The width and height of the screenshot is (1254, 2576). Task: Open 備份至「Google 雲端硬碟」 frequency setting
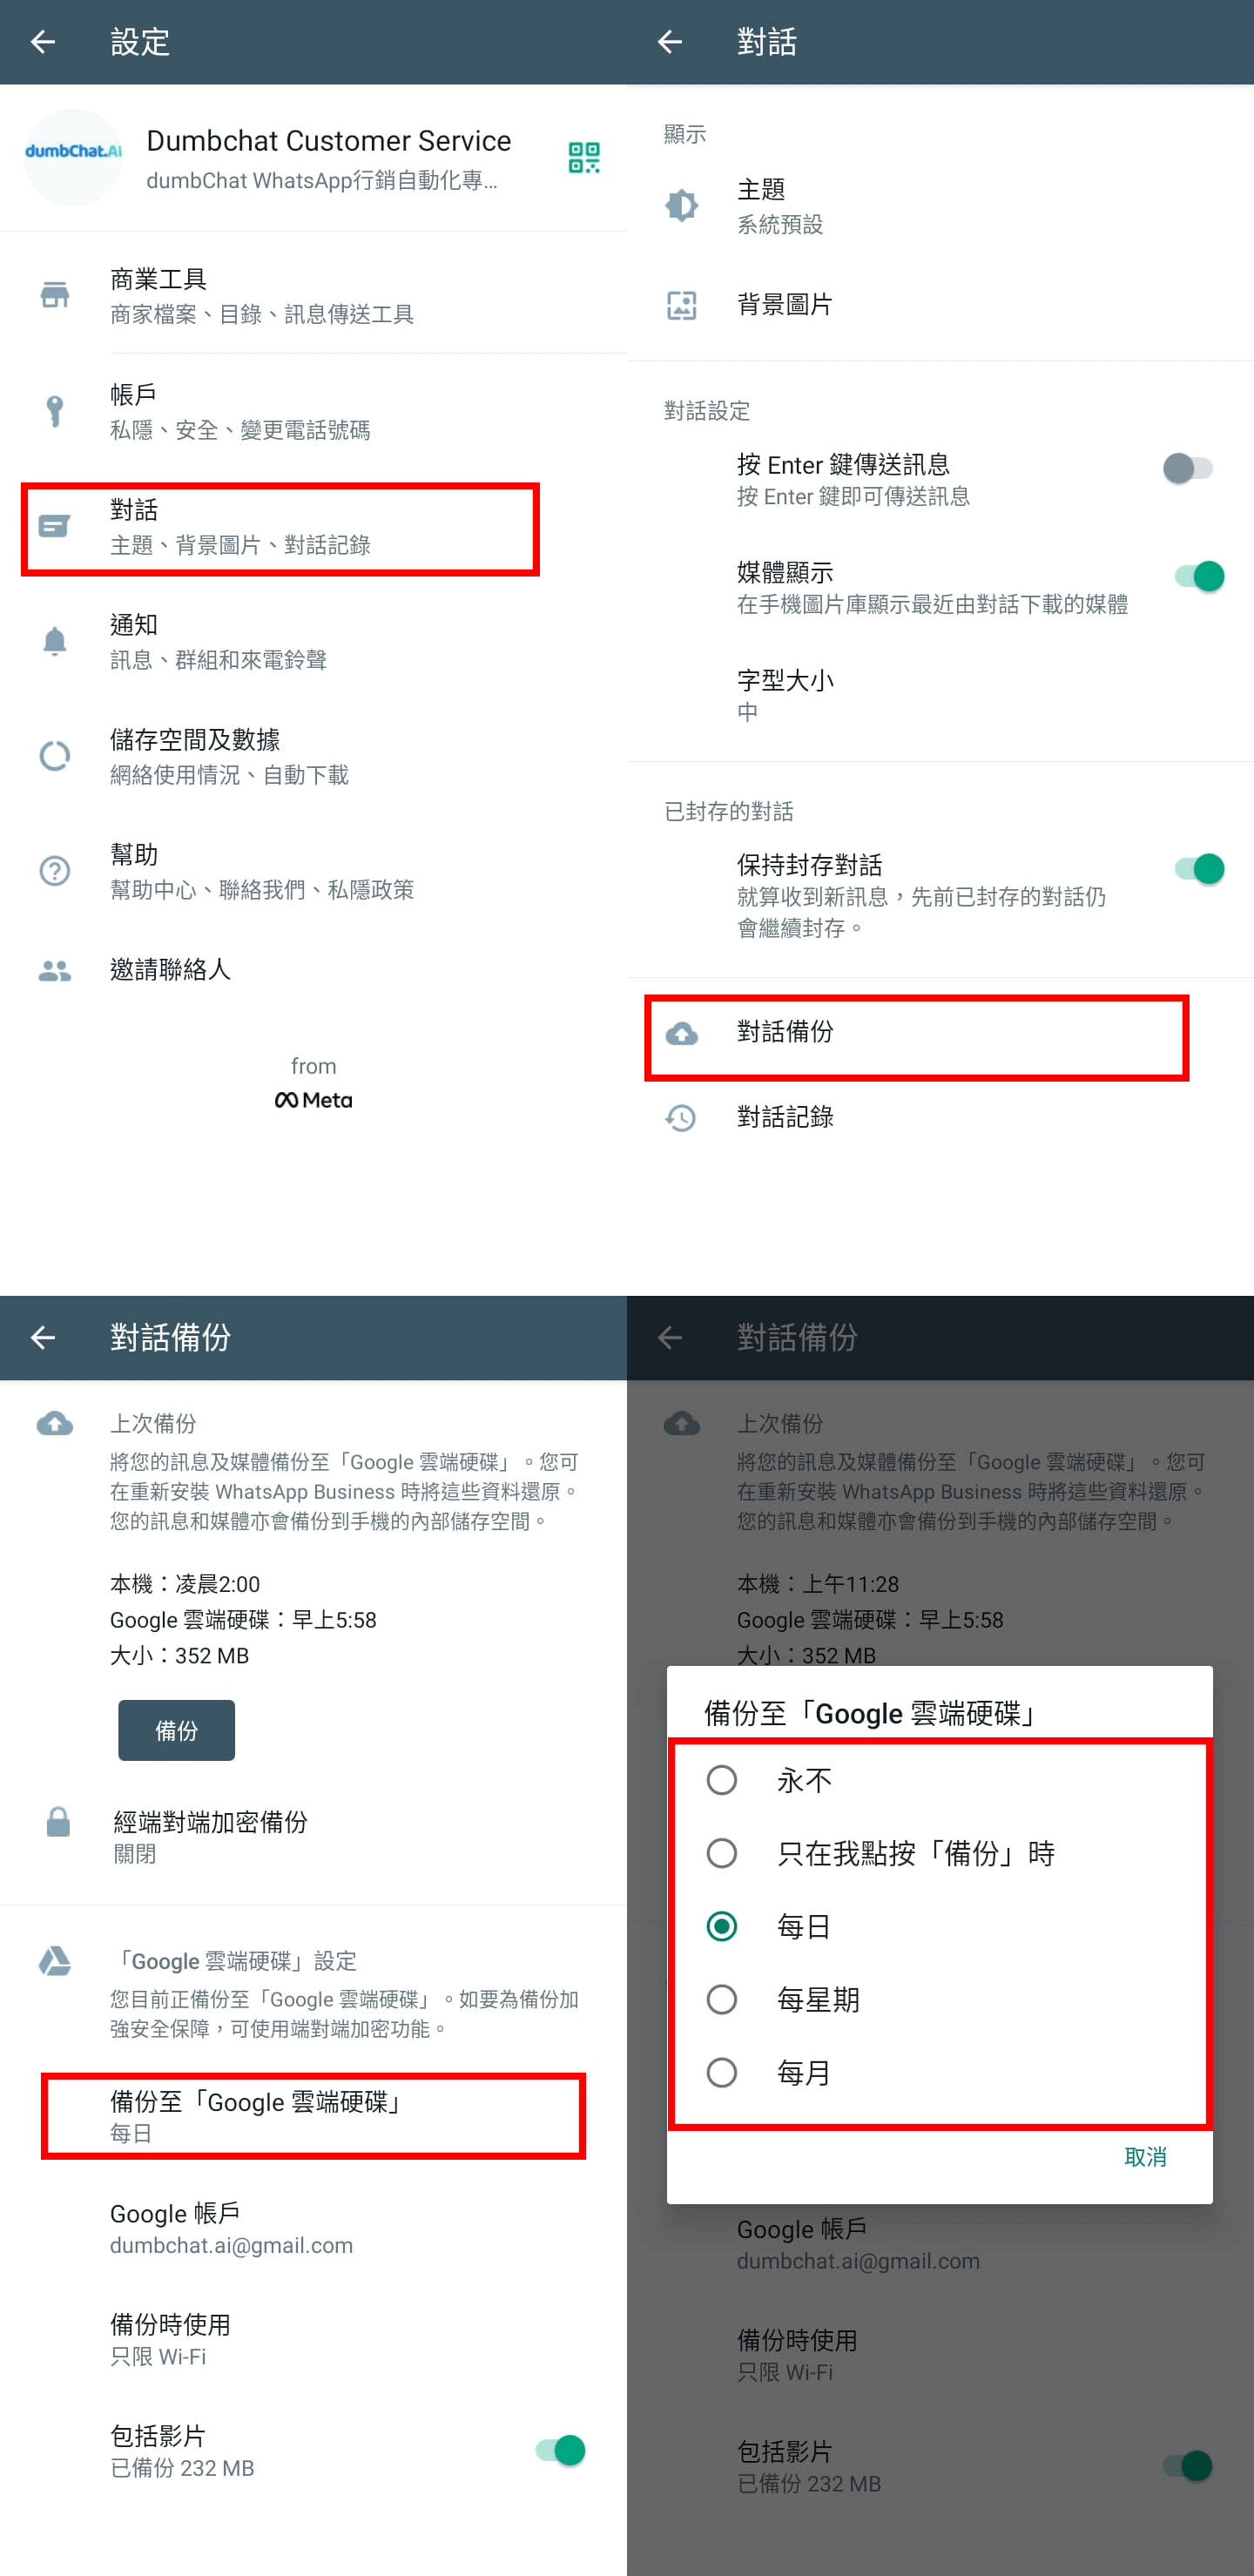tap(313, 2116)
